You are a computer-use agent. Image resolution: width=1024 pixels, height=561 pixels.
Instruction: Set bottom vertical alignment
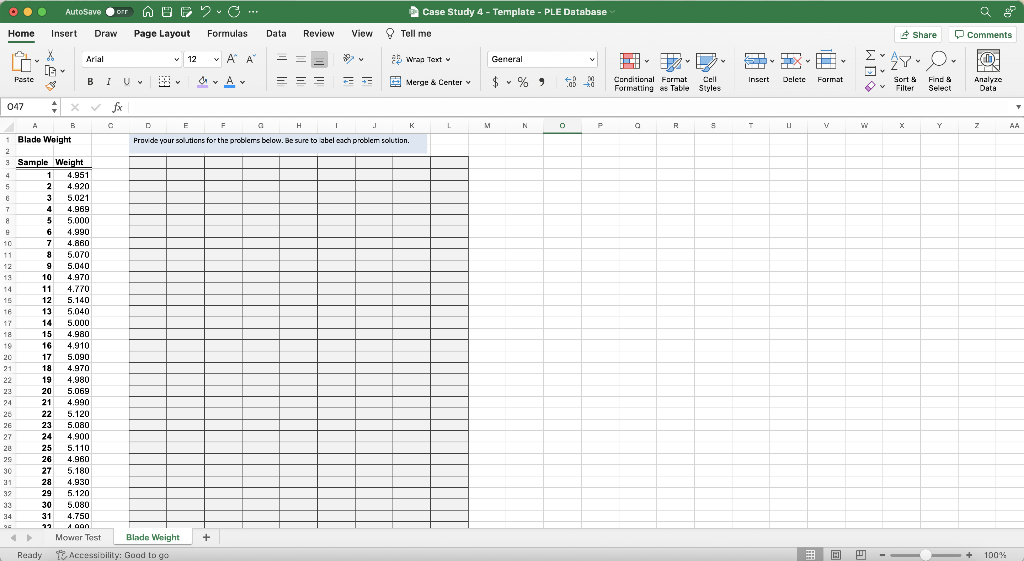319,59
